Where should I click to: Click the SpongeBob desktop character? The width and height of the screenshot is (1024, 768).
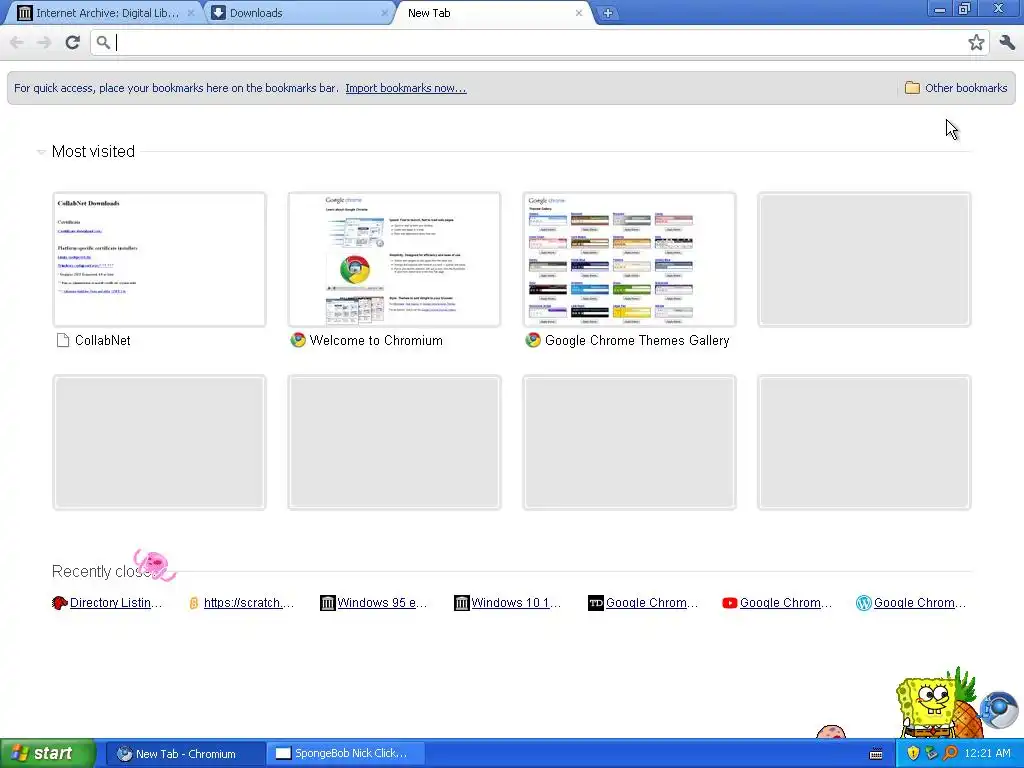point(929,708)
